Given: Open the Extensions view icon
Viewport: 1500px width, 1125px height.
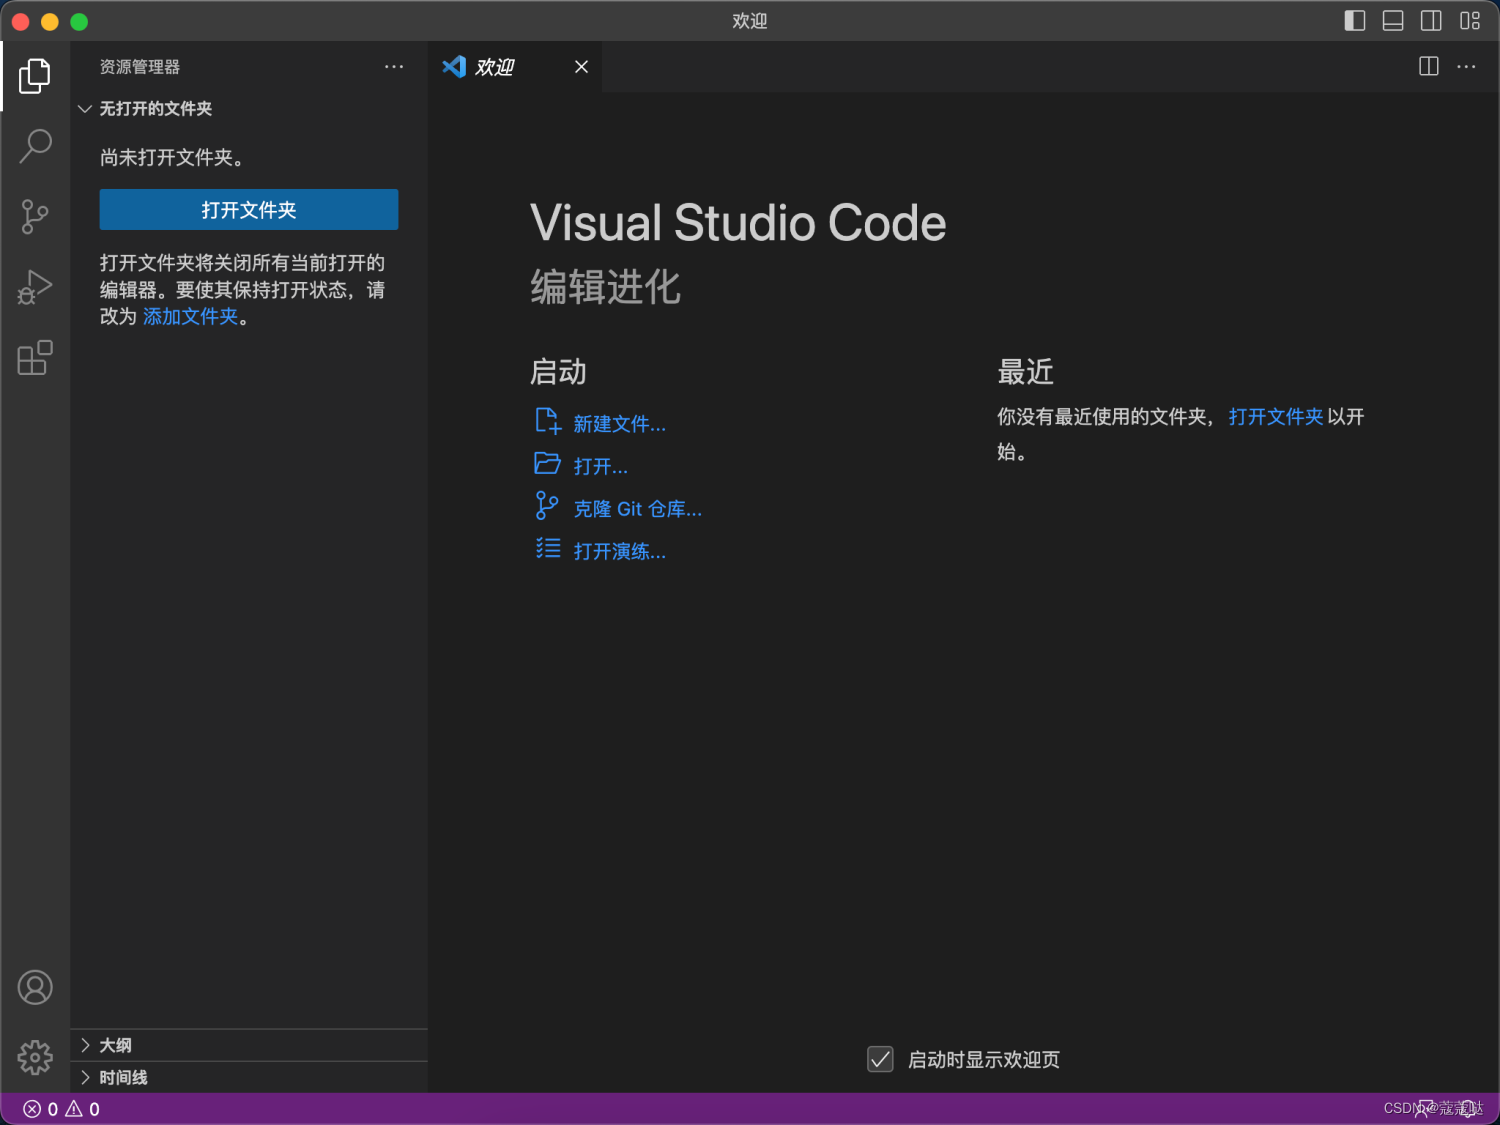Looking at the screenshot, I should point(35,357).
